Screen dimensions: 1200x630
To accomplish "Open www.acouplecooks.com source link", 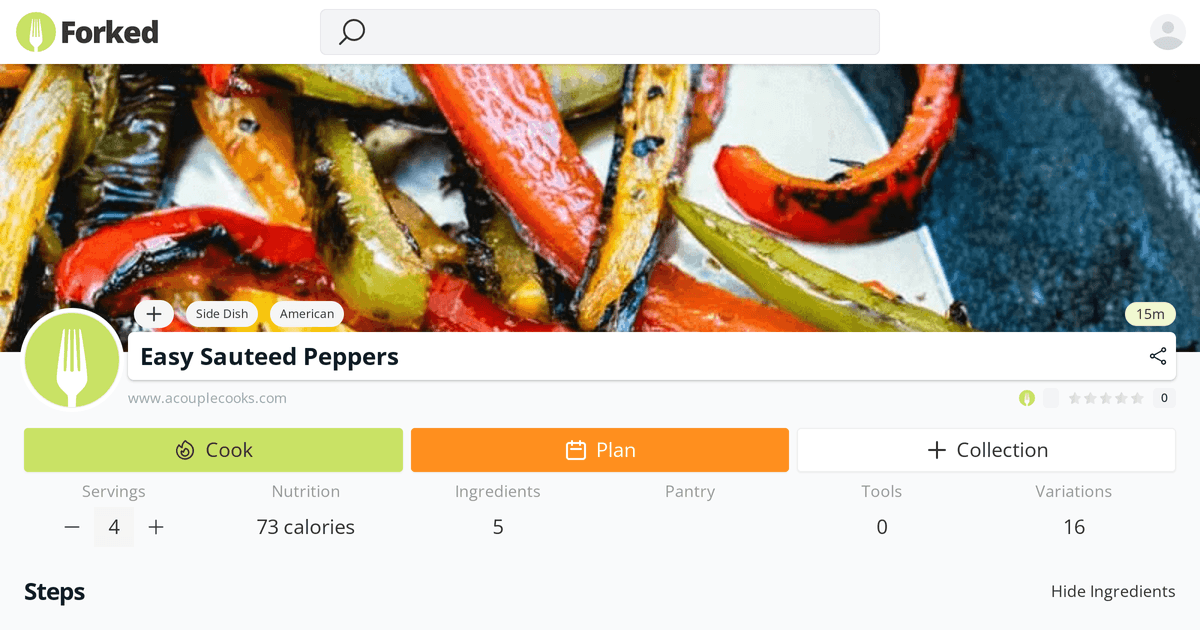I will pyautogui.click(x=207, y=397).
